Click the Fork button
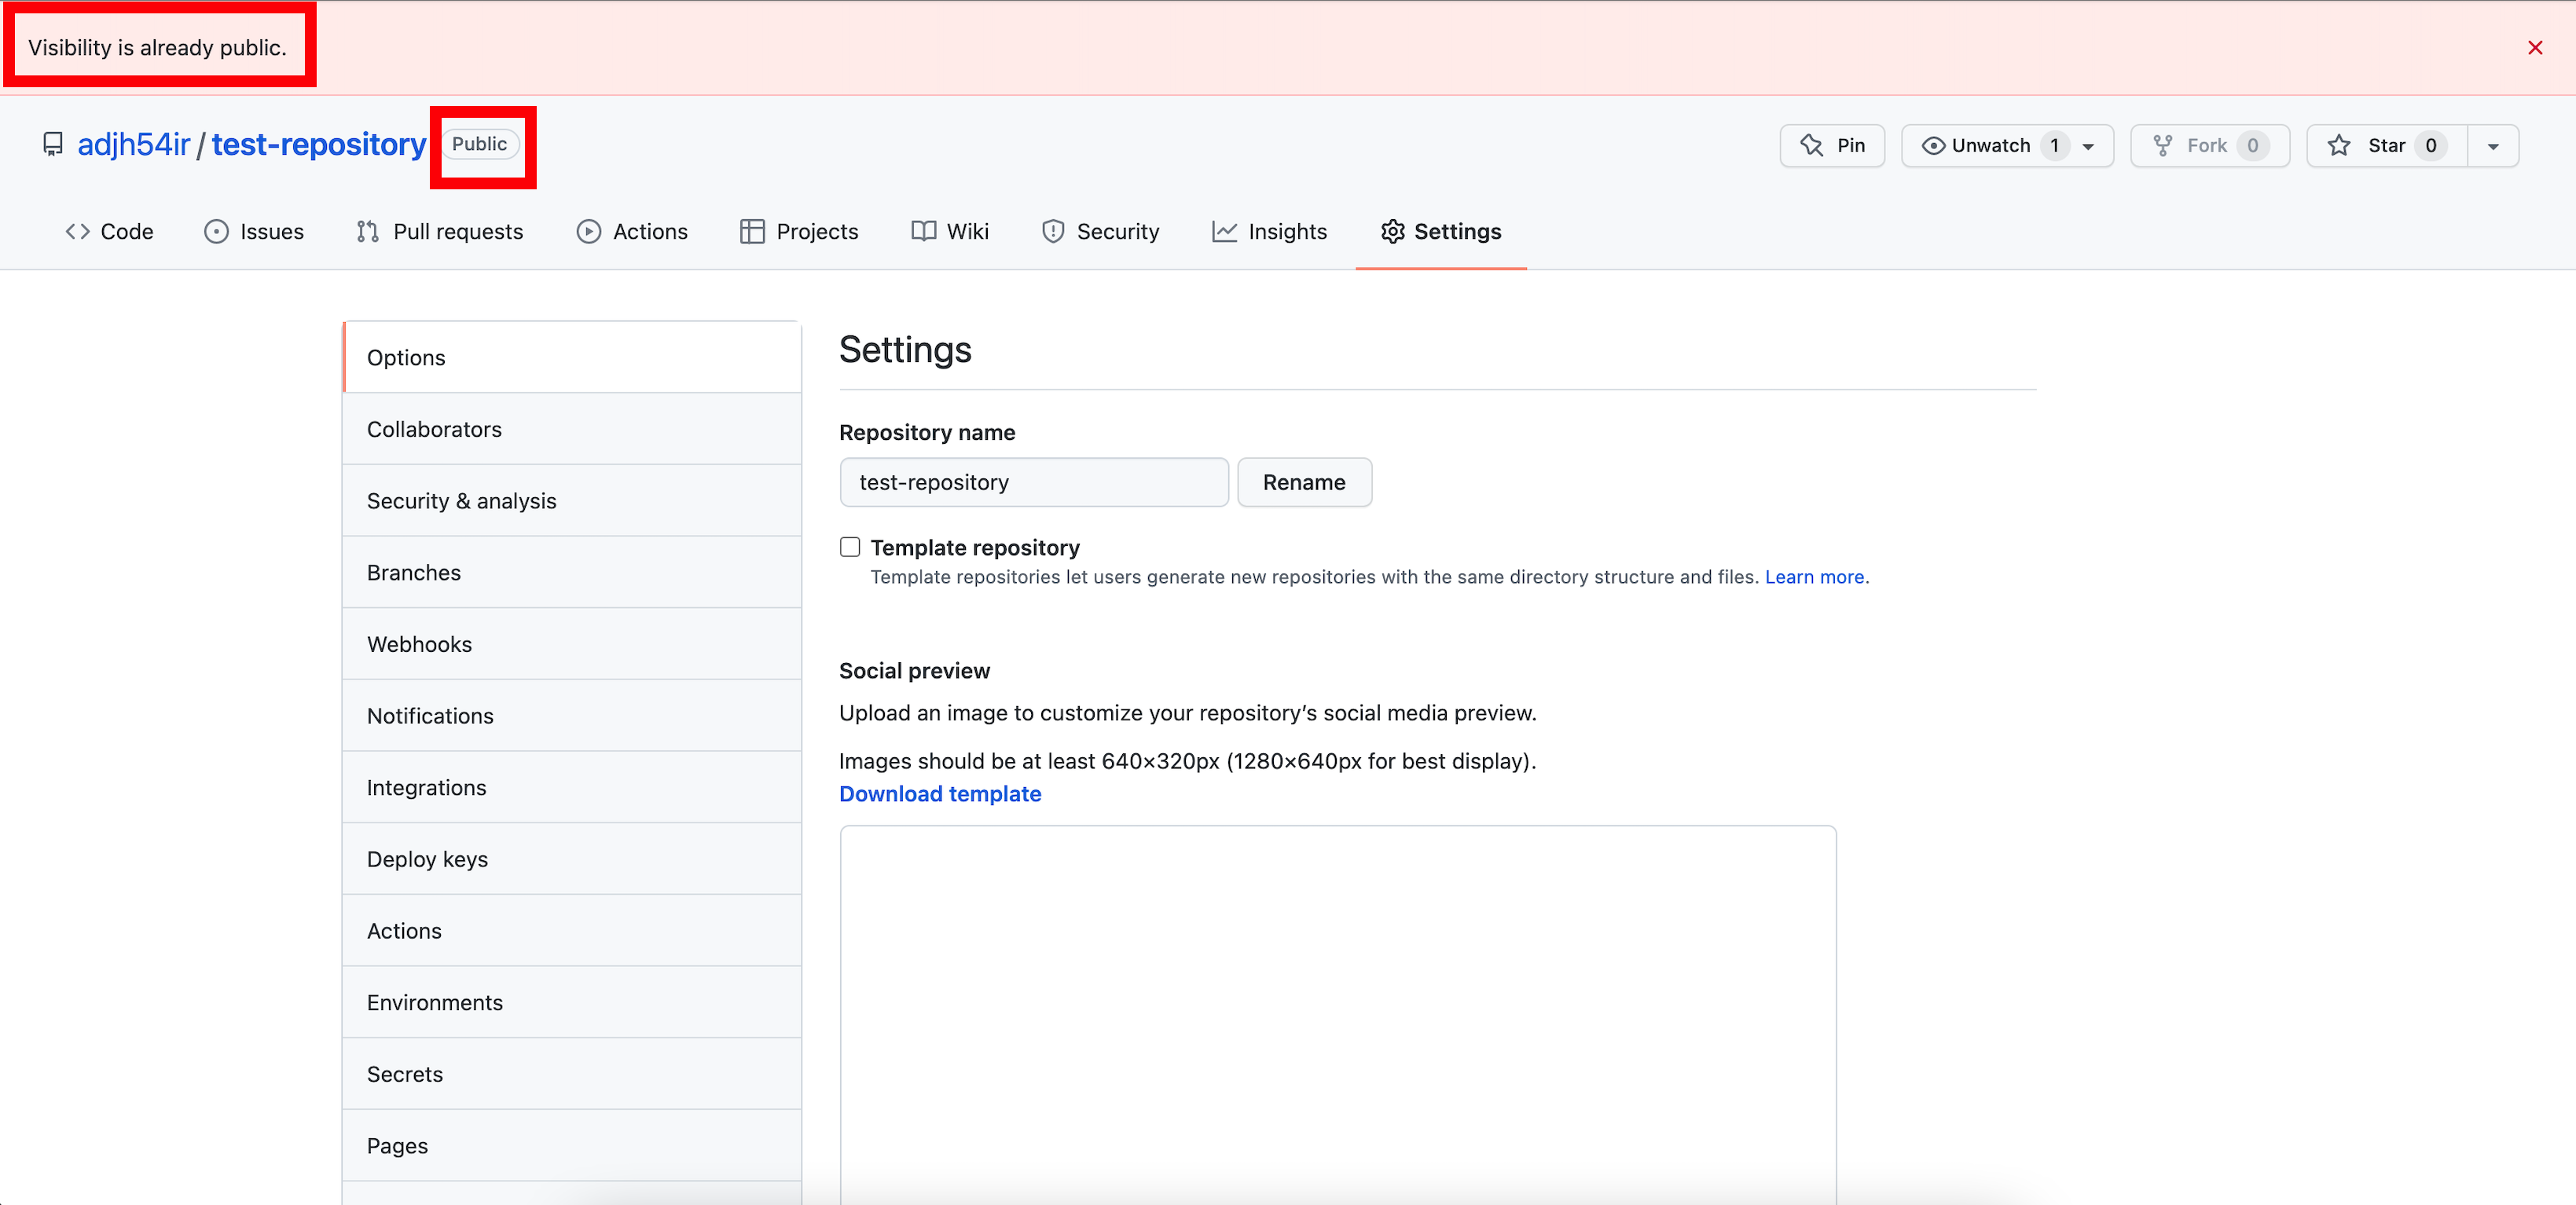The height and width of the screenshot is (1205, 2576). (x=2208, y=146)
